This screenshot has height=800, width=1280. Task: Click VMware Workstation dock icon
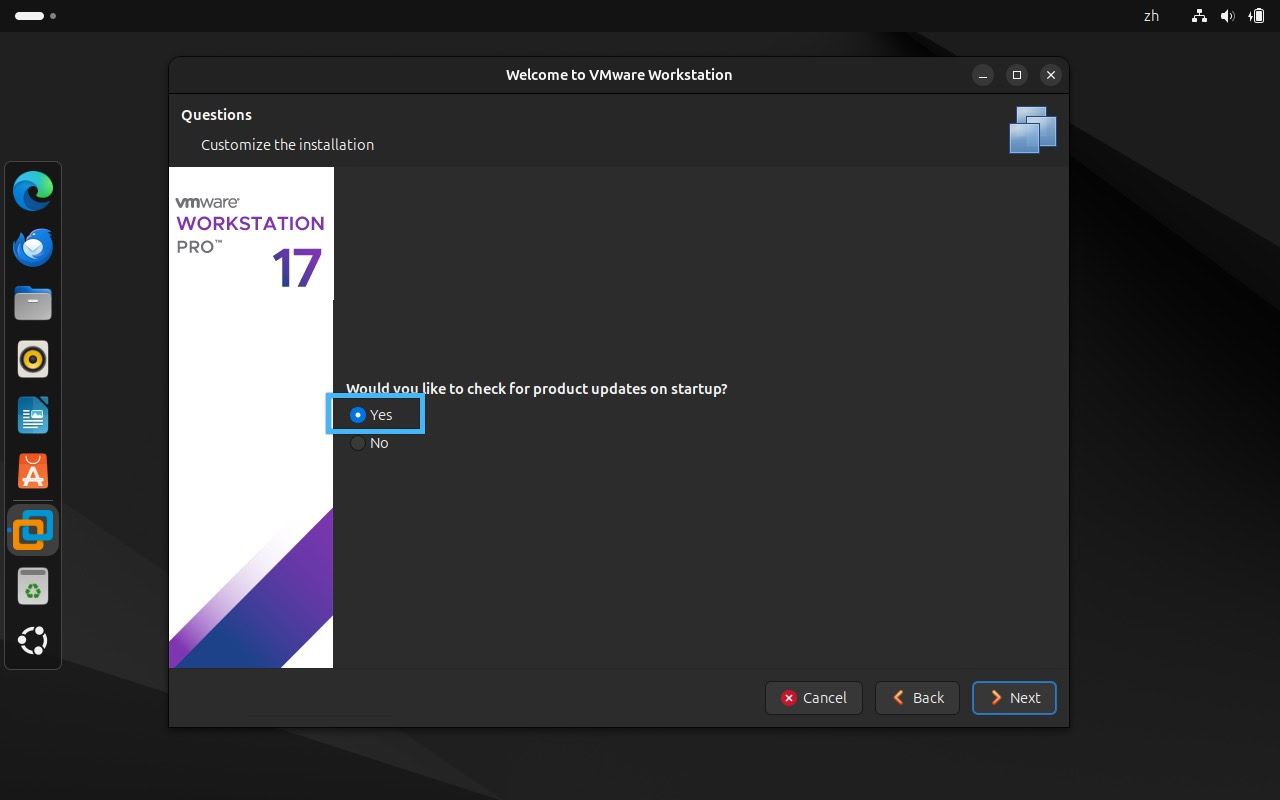(33, 530)
